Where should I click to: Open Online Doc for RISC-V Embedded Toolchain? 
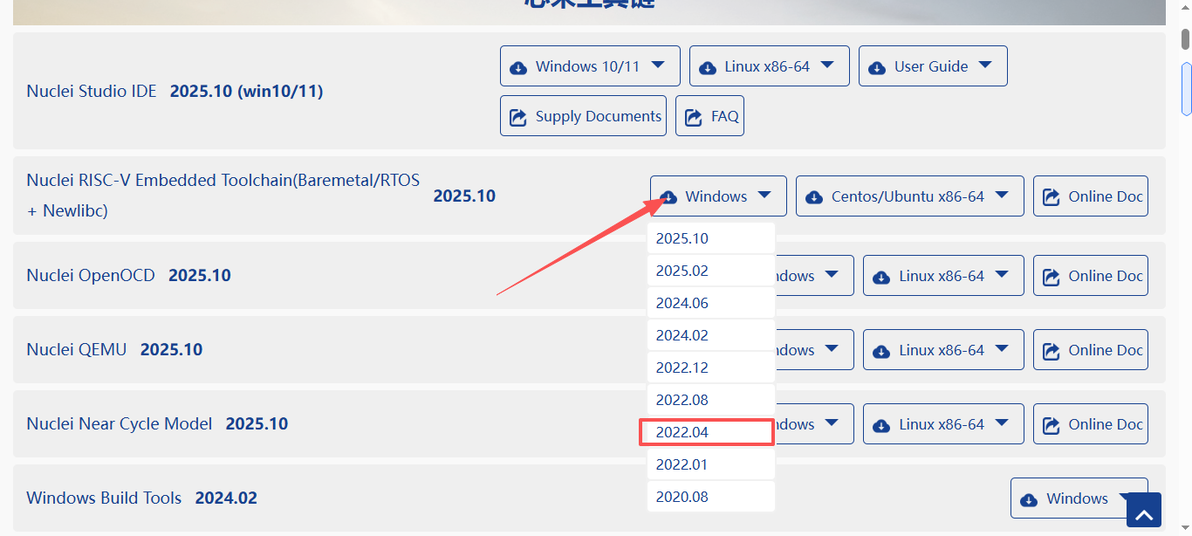pyautogui.click(x=1090, y=196)
